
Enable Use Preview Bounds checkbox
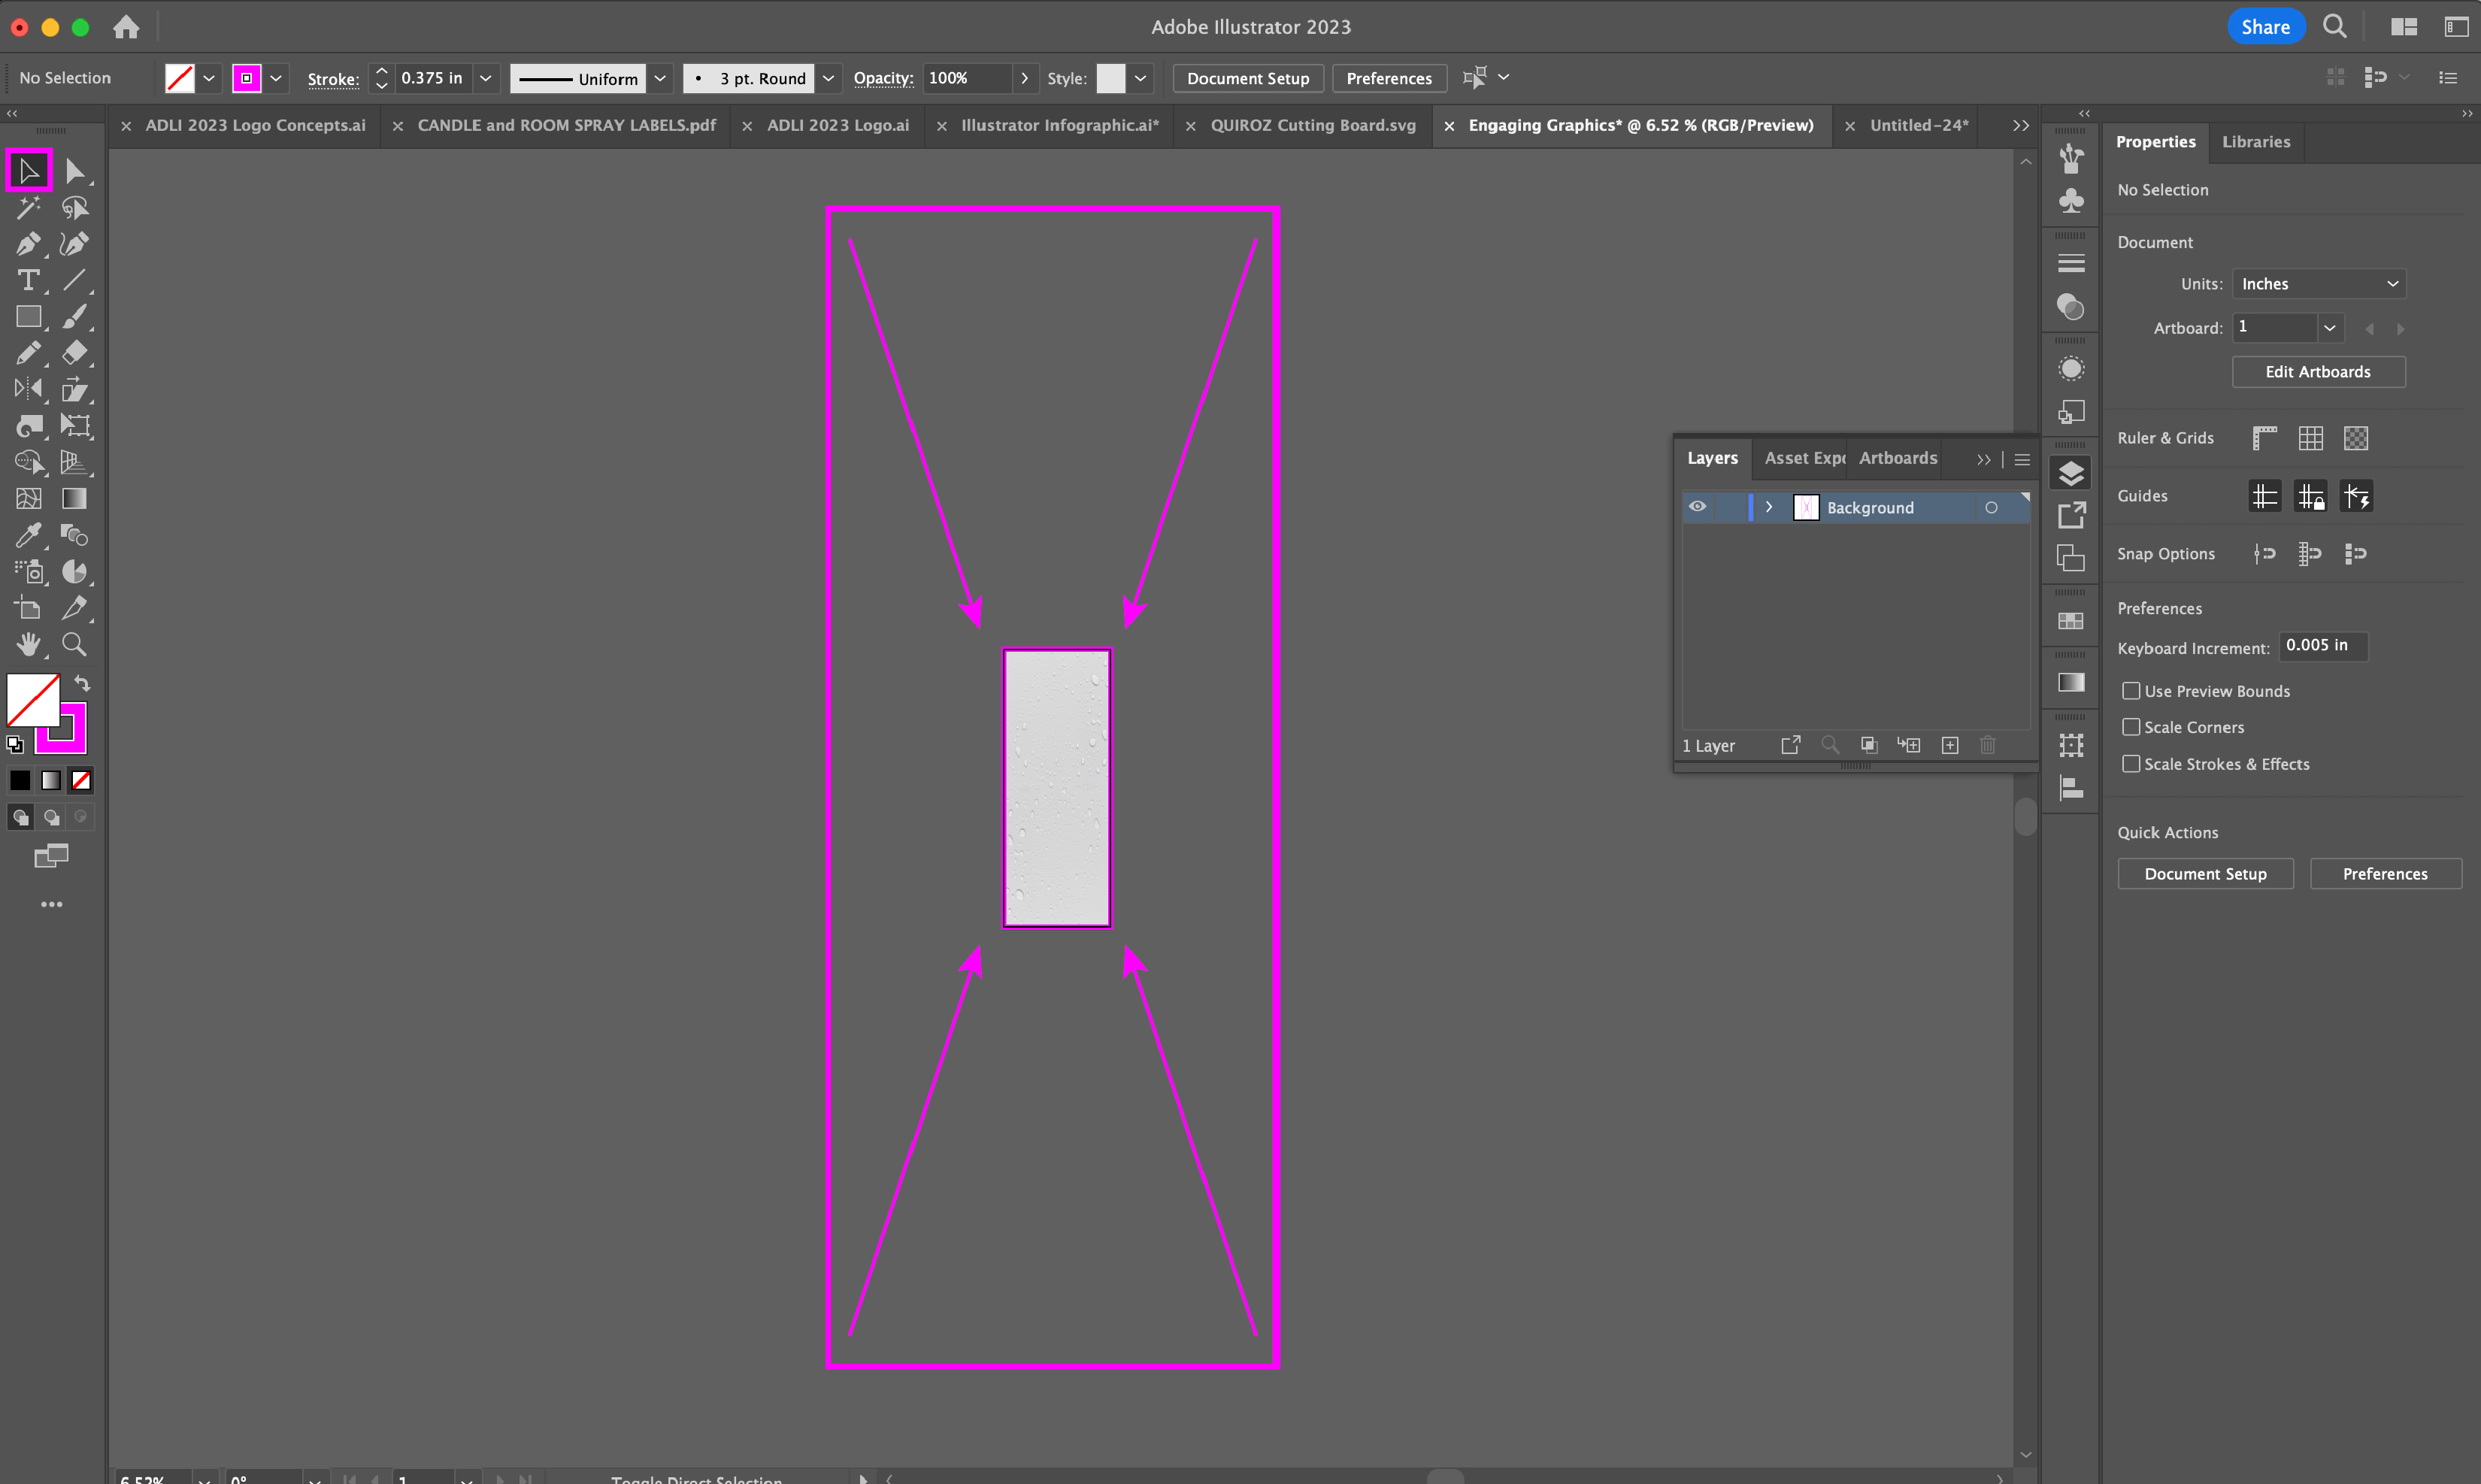(x=2131, y=691)
